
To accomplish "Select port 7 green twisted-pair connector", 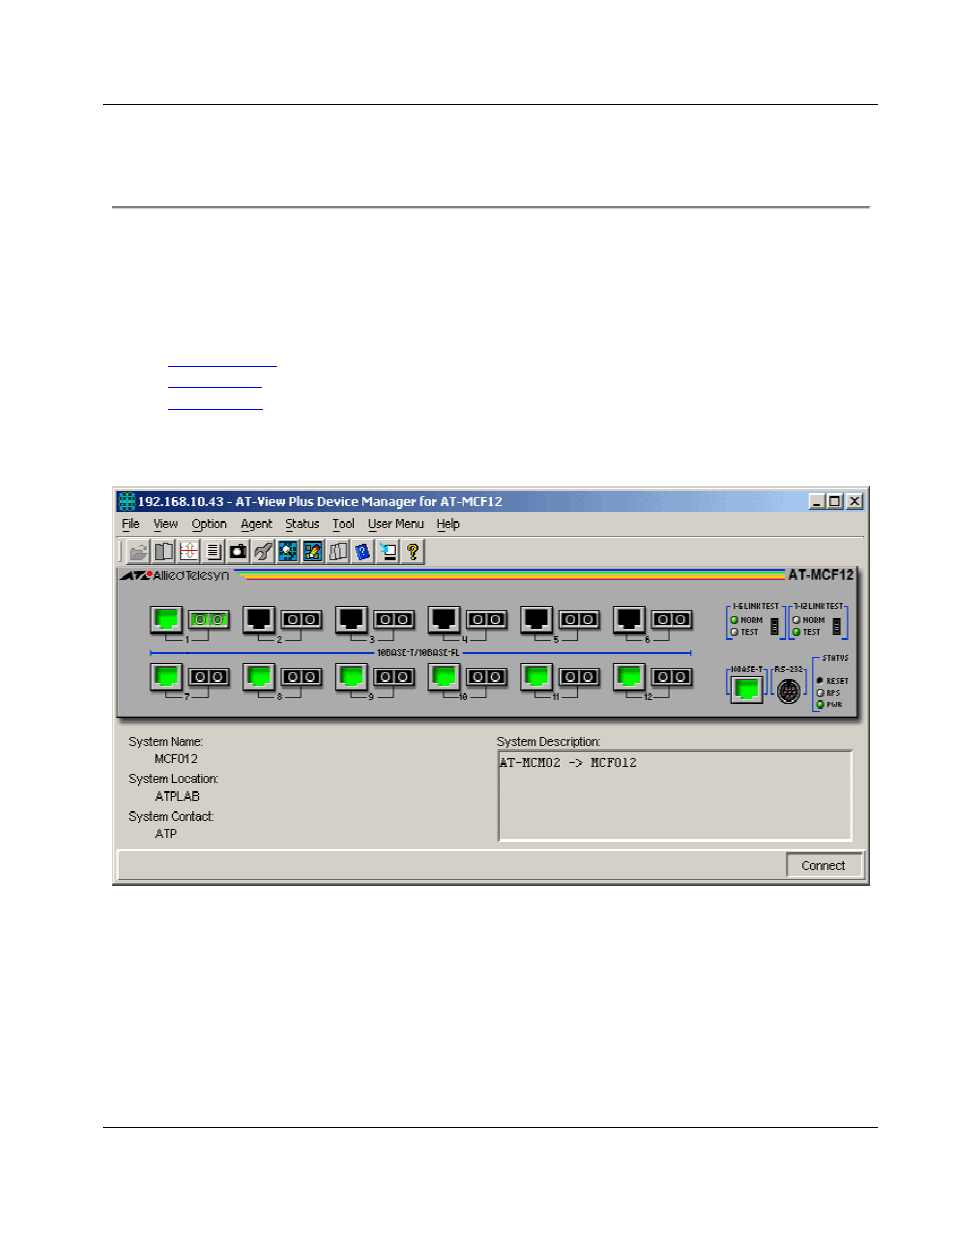I will click(167, 677).
